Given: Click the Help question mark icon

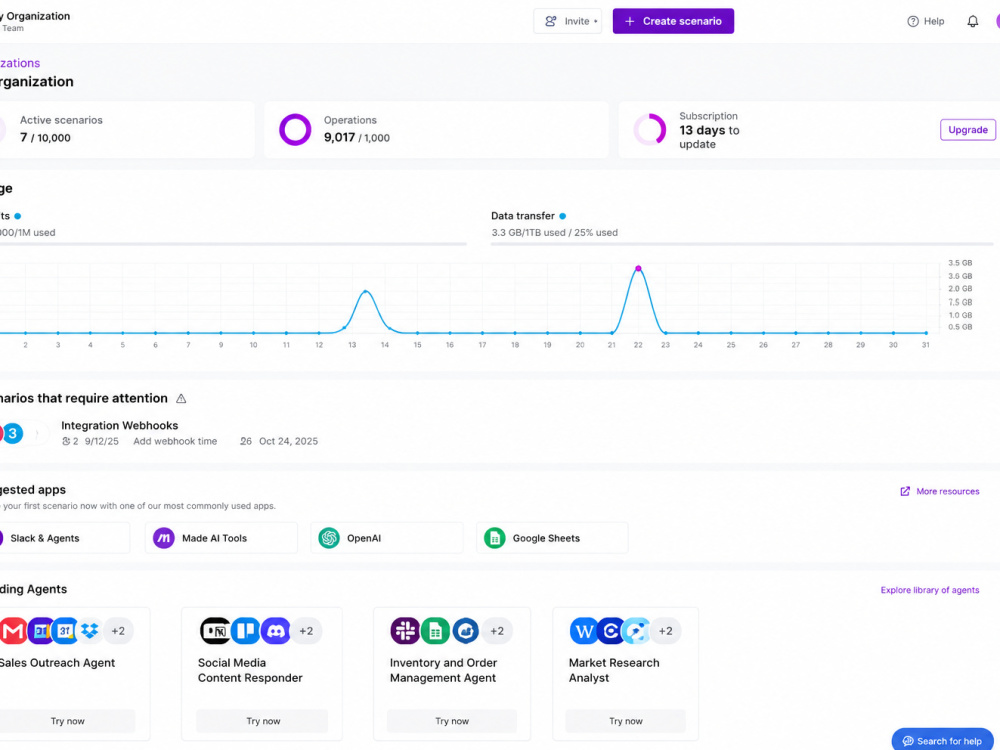Looking at the screenshot, I should [913, 21].
